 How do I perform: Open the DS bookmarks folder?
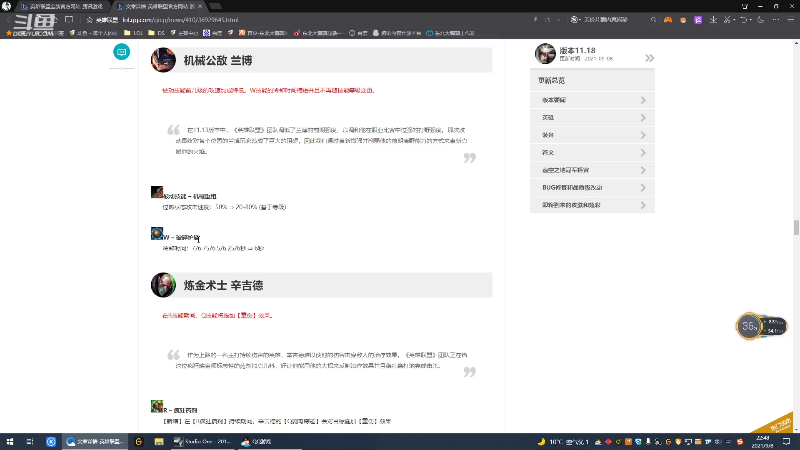pyautogui.click(x=157, y=33)
